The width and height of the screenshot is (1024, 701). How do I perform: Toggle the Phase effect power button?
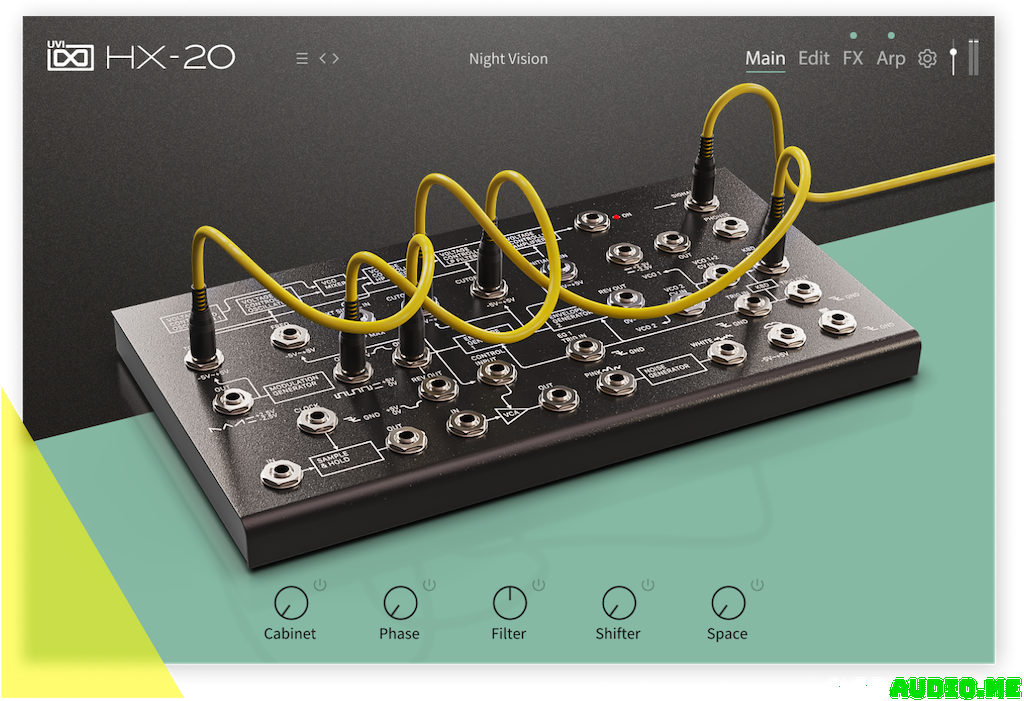429,585
